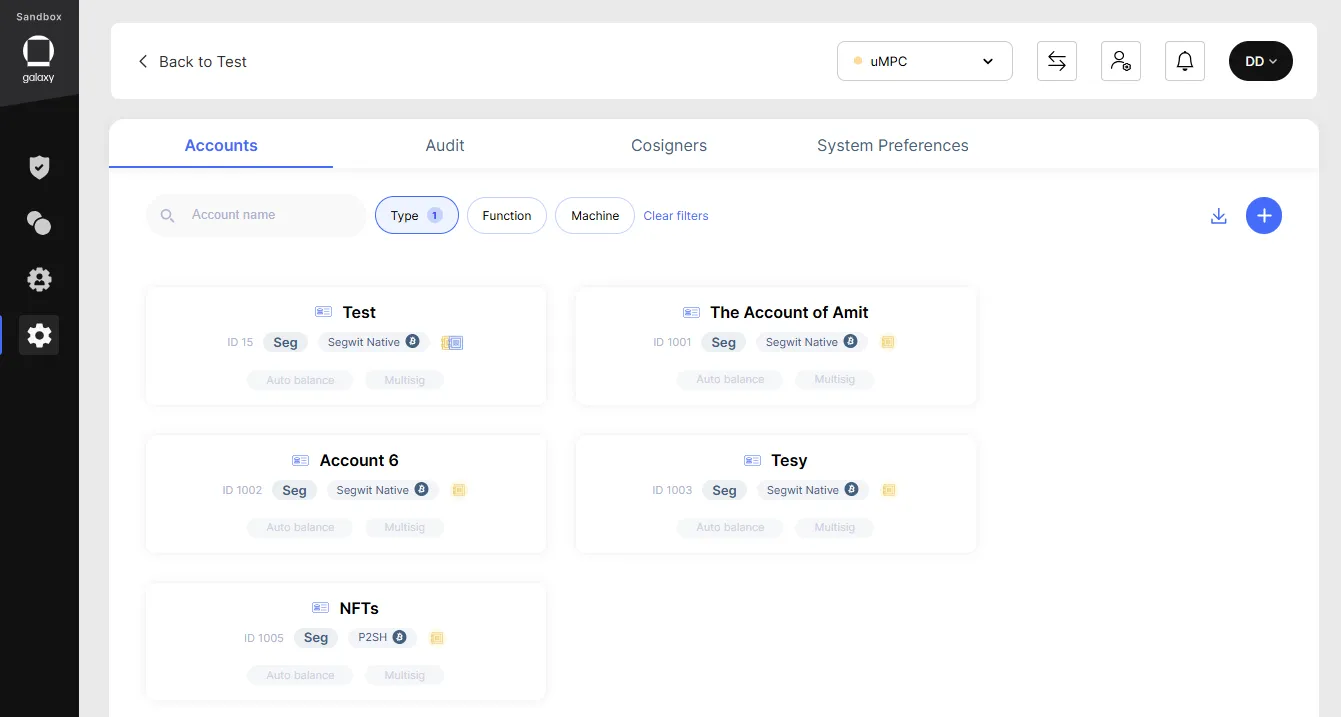1341x717 pixels.
Task: Switch to the Accounts tab
Action: click(x=221, y=145)
